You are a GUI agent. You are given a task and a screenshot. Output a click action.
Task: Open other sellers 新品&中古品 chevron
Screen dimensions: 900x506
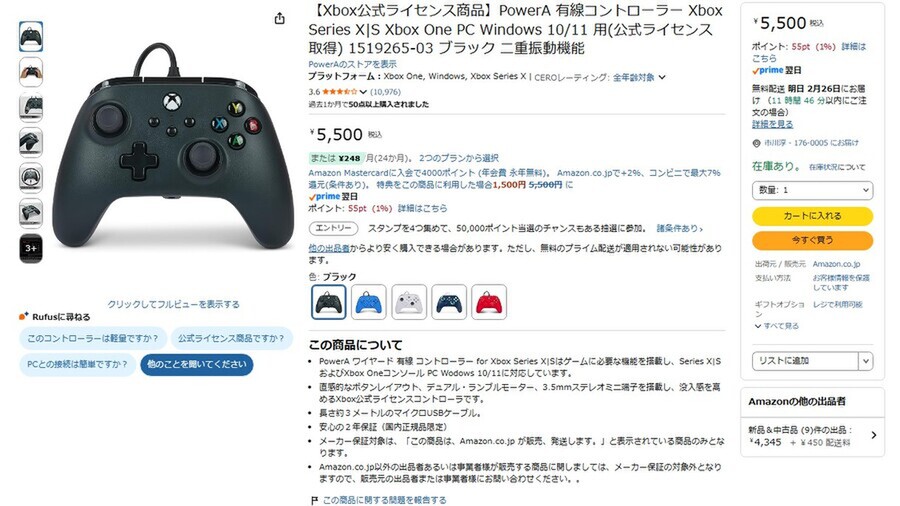coord(874,435)
